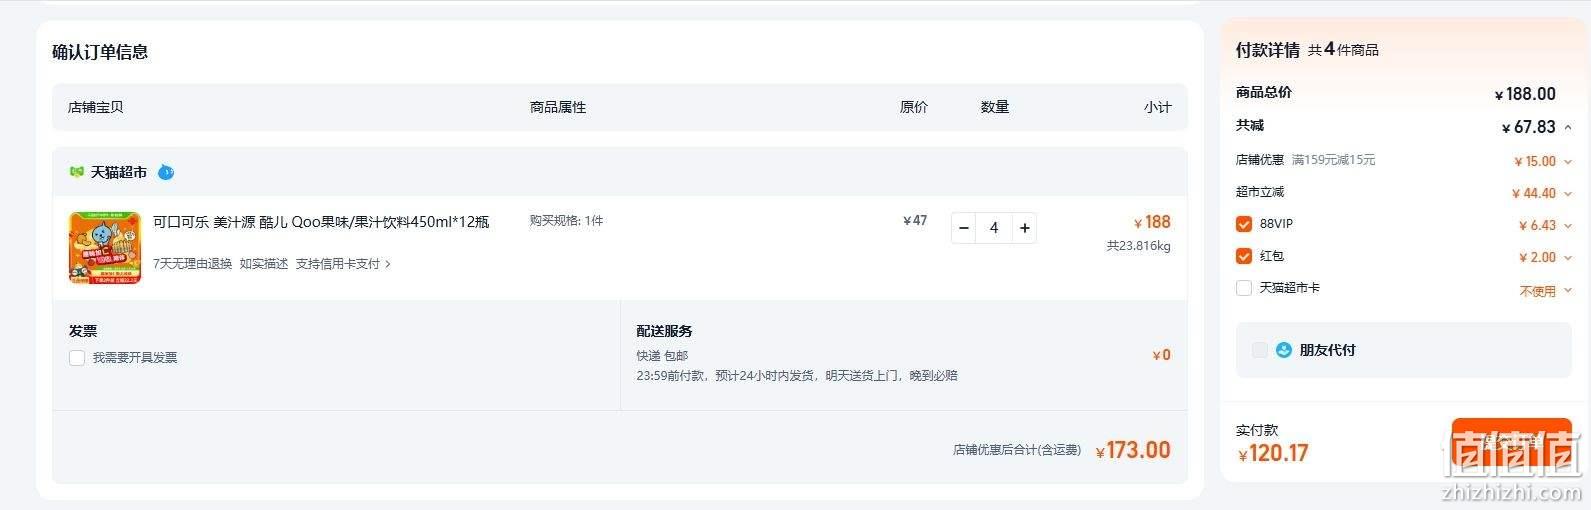Viewport: 1591px width, 510px height.
Task: Click the ¥173.00 store total amount
Action: (x=1133, y=451)
